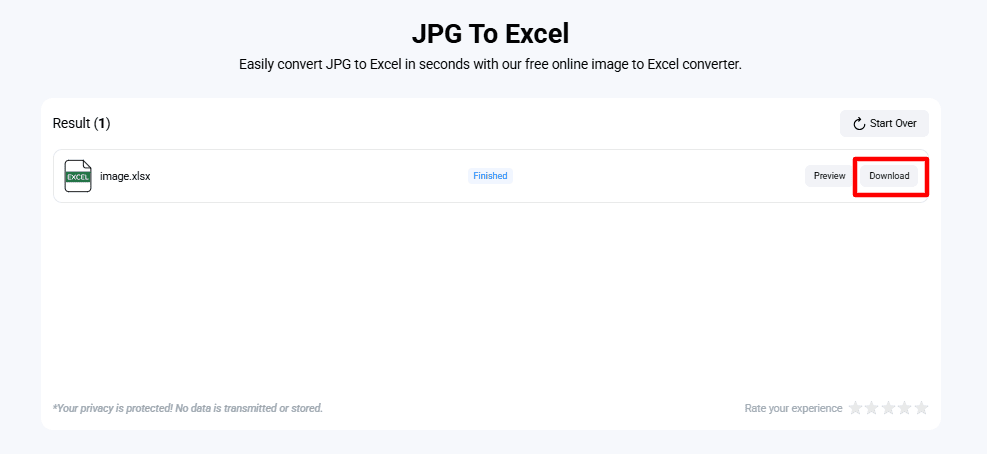Screen dimensions: 987x454
Task: Click the result count number in parentheses
Action: (x=102, y=124)
